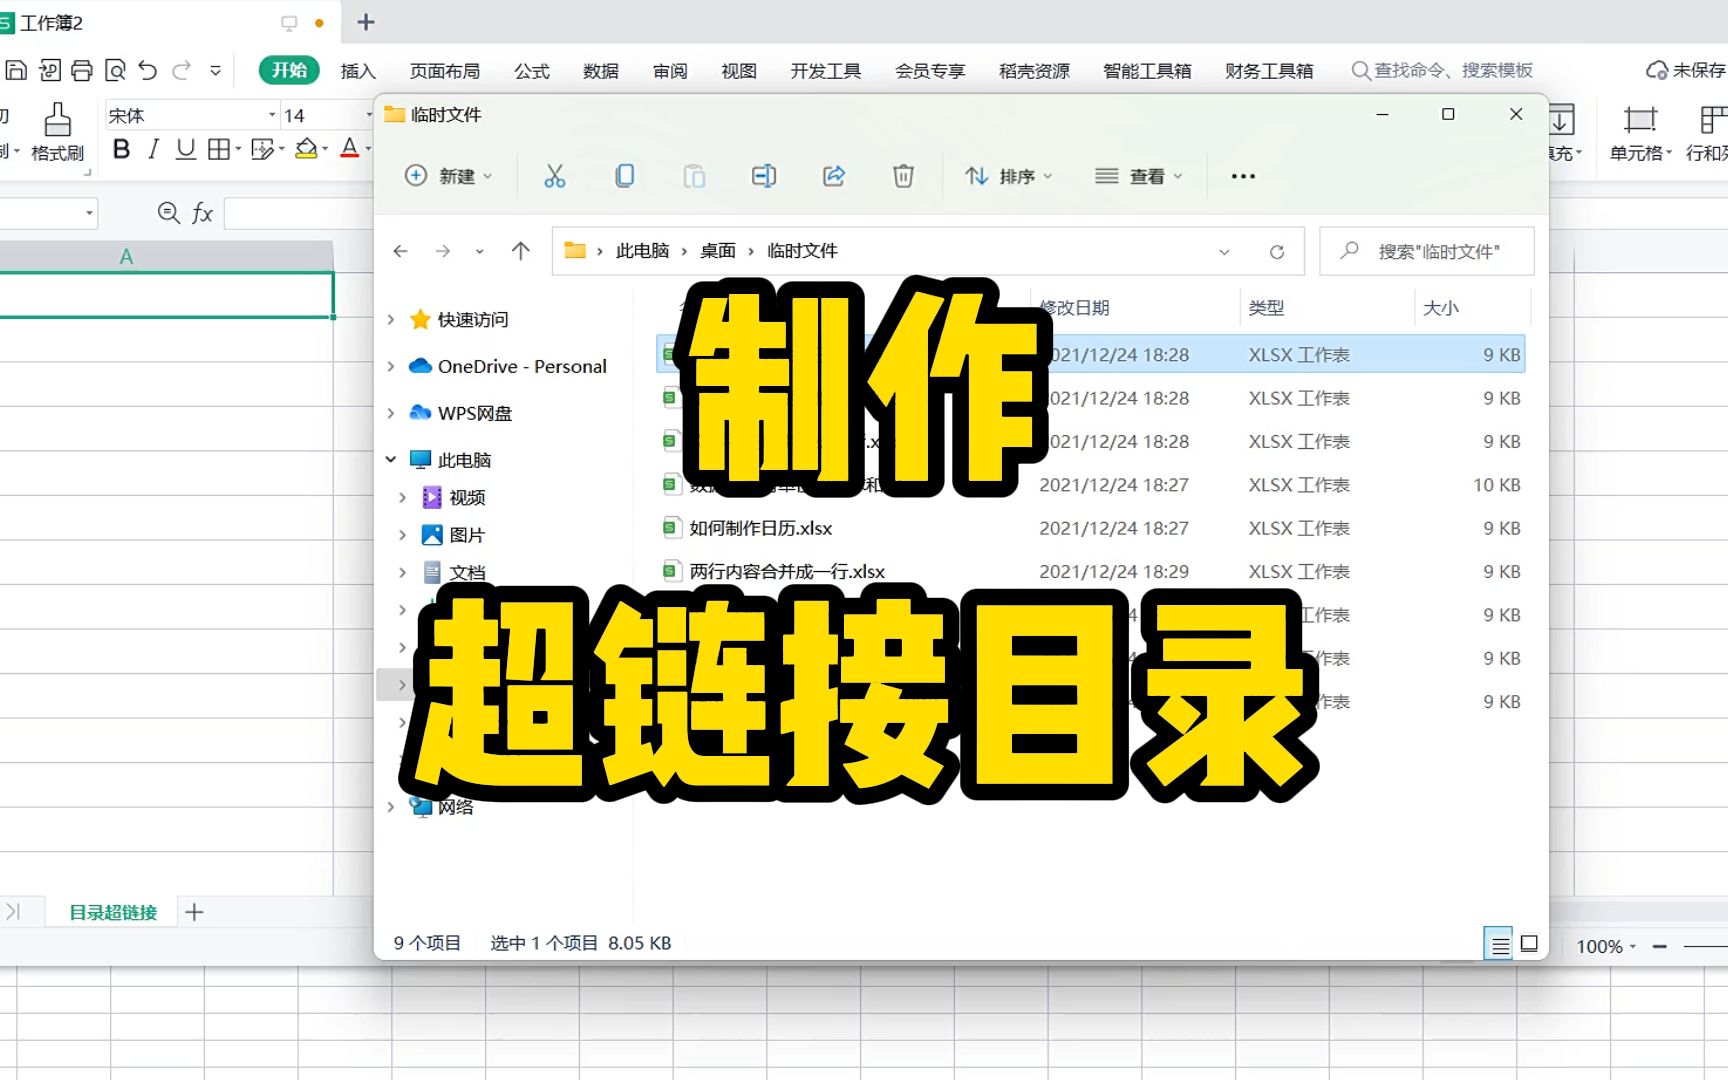Select the 目录超链接 sheet tab
The width and height of the screenshot is (1728, 1080).
point(113,912)
